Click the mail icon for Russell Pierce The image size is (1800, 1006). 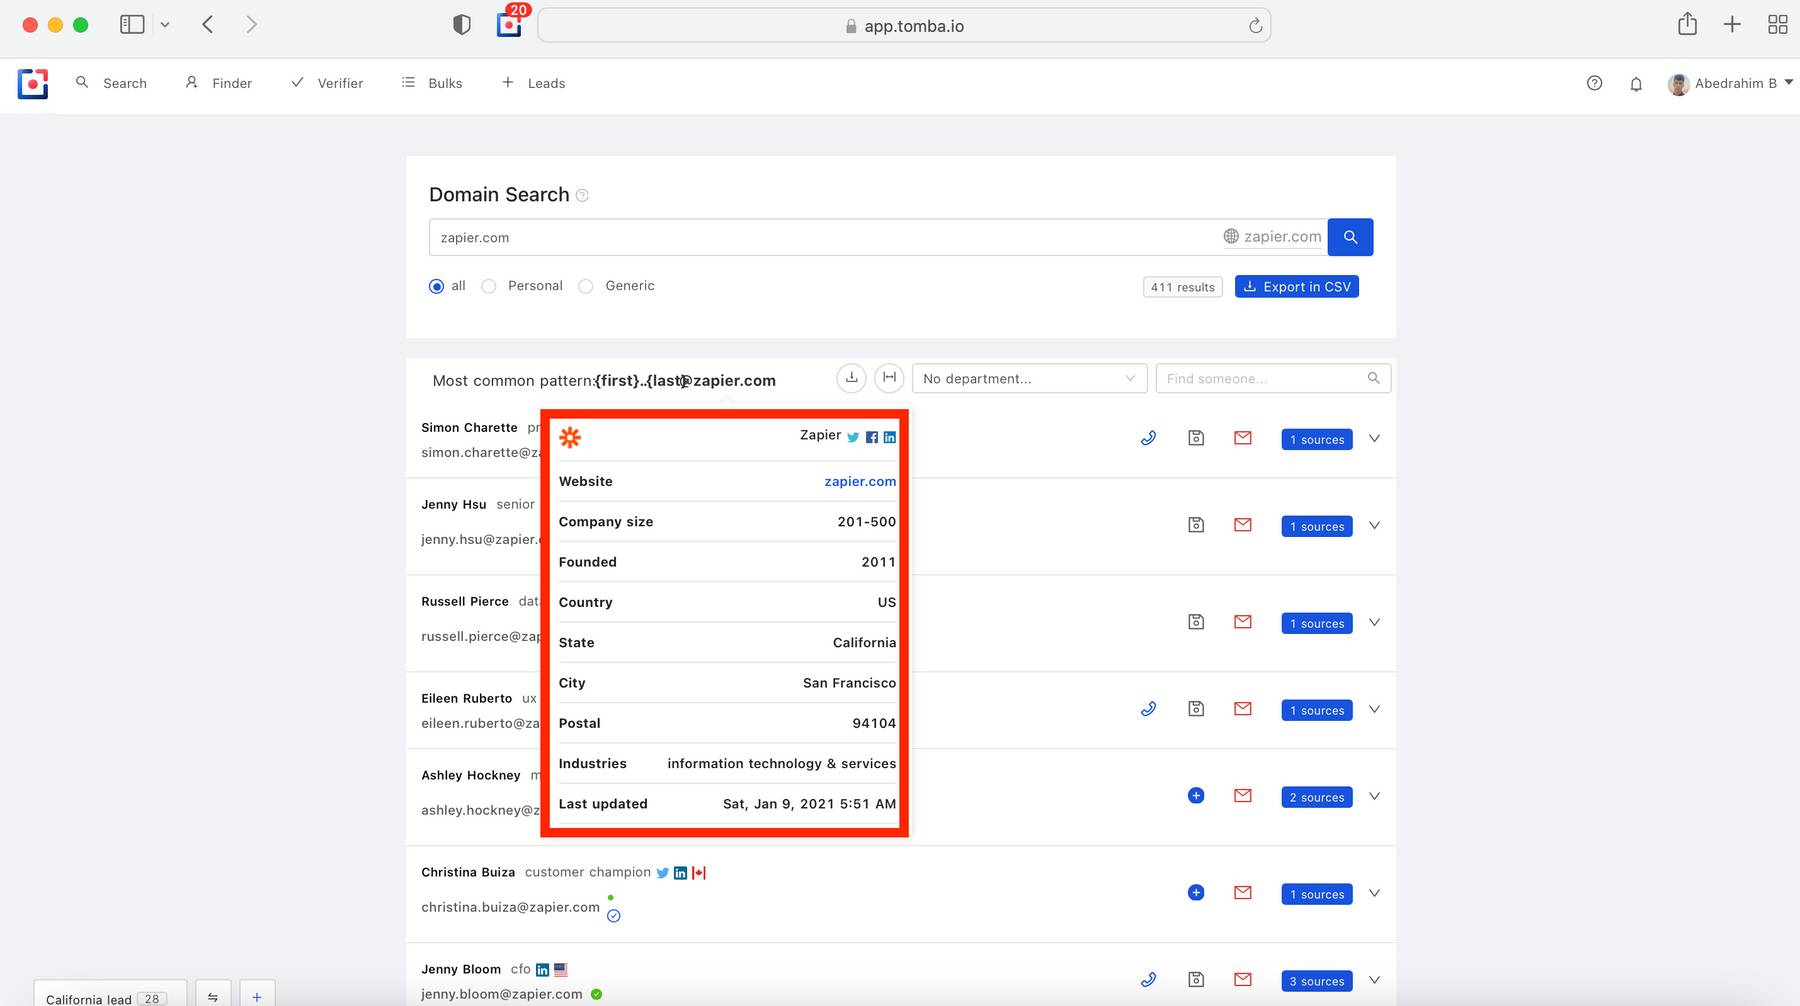click(1243, 622)
